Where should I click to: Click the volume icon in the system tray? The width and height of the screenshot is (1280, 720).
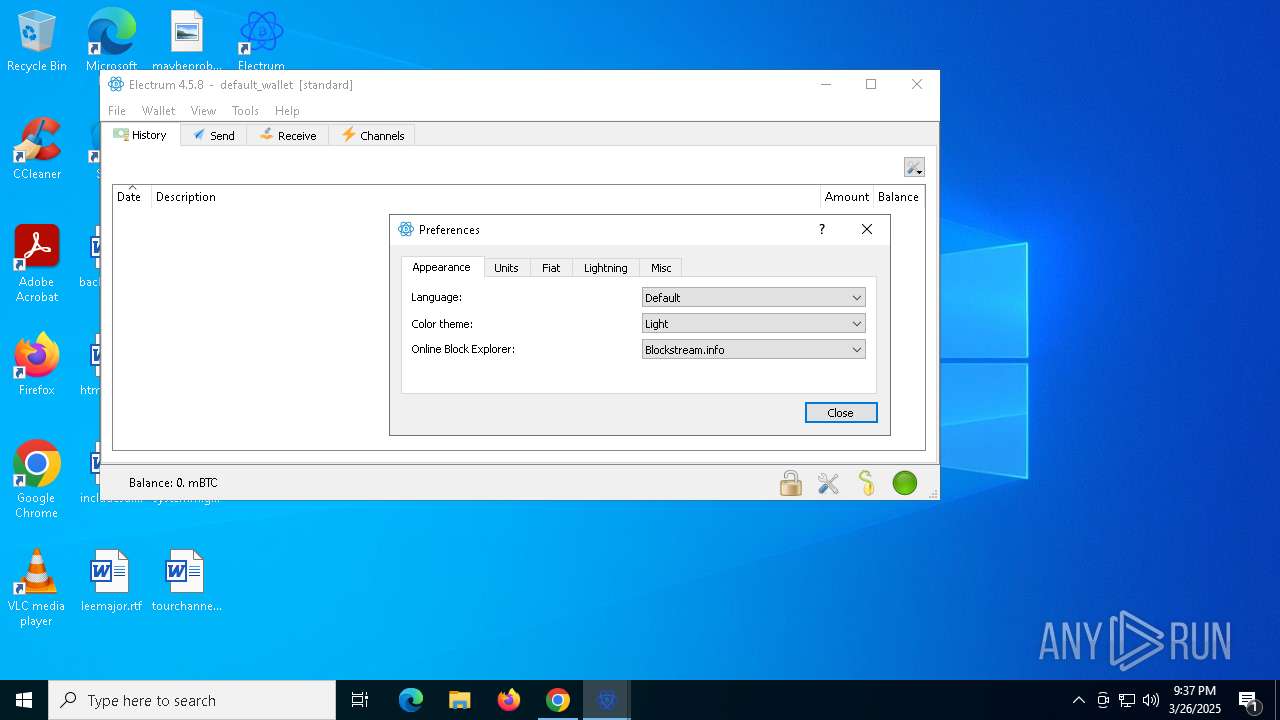(x=1150, y=700)
